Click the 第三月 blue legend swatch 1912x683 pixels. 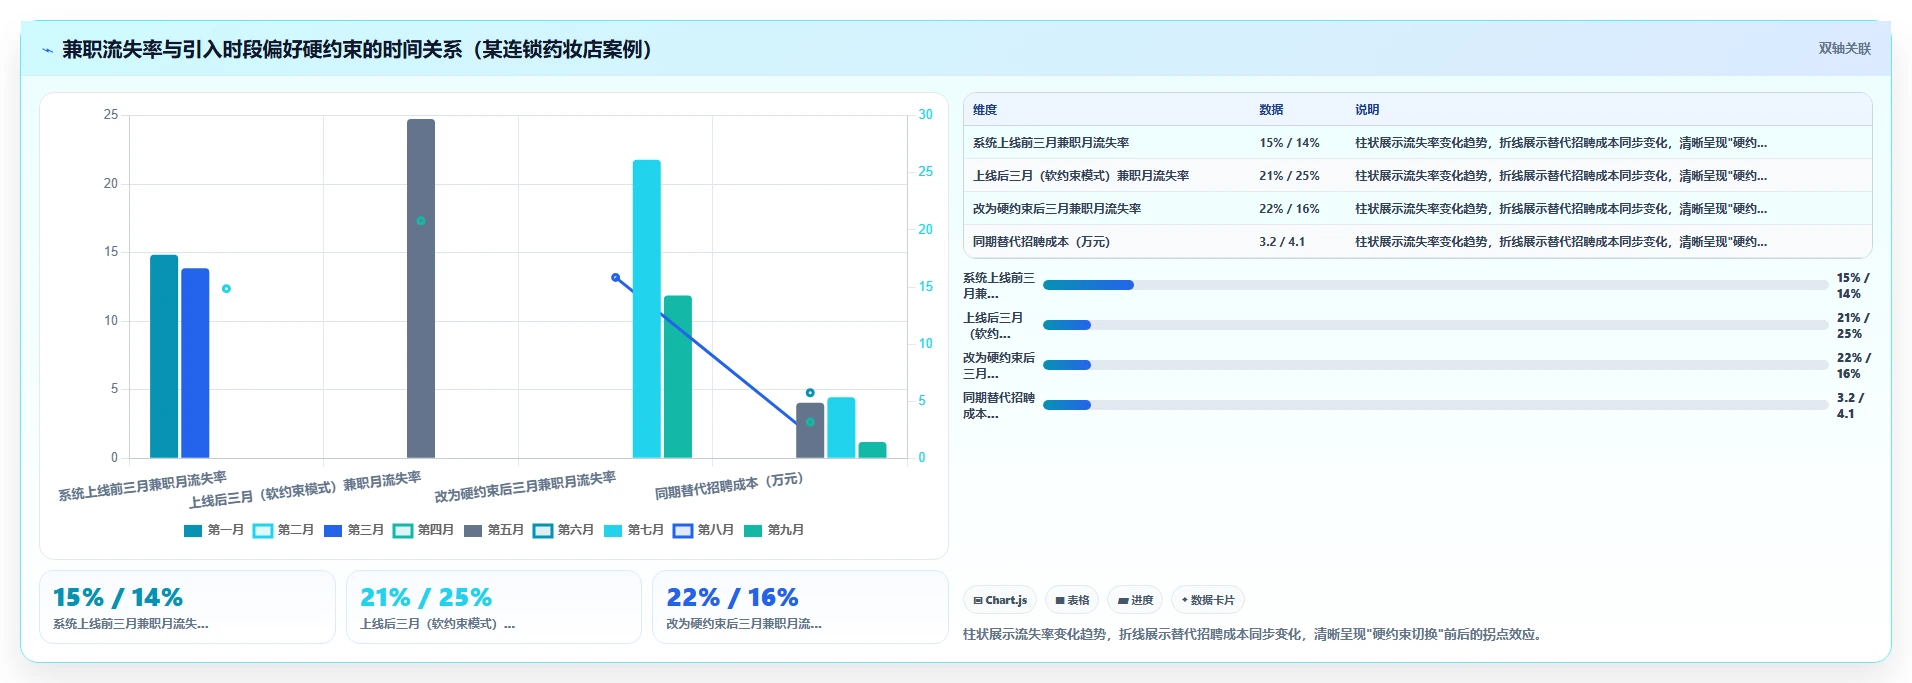click(333, 530)
